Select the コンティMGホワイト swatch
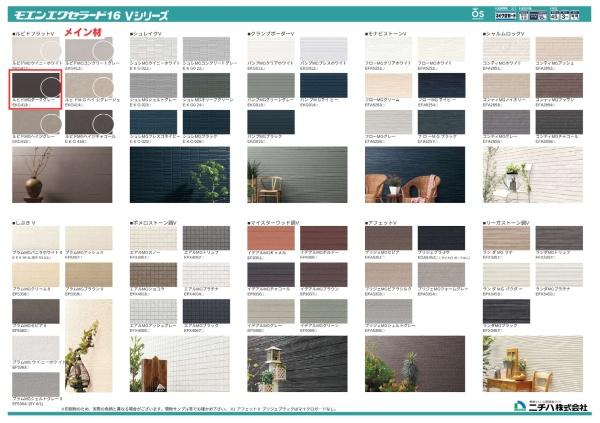This screenshot has width=600, height=423. tap(507, 49)
